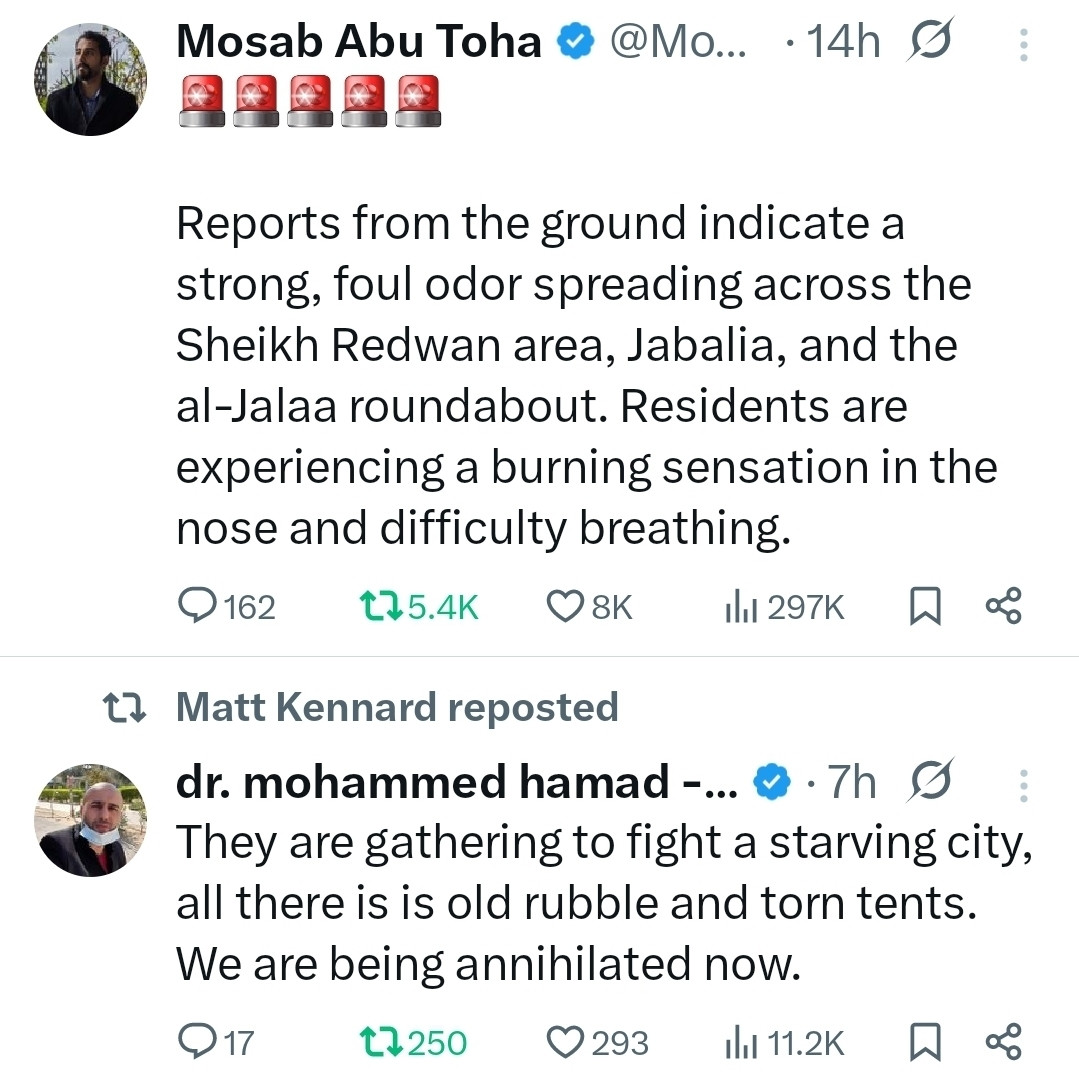Reply to dr. mohammed hamad's post
Viewport: 1079px width, 1084px height.
pos(216,1042)
